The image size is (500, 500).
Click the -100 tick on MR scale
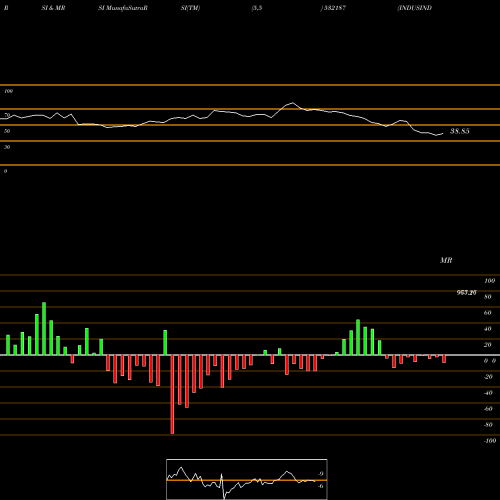click(x=490, y=441)
